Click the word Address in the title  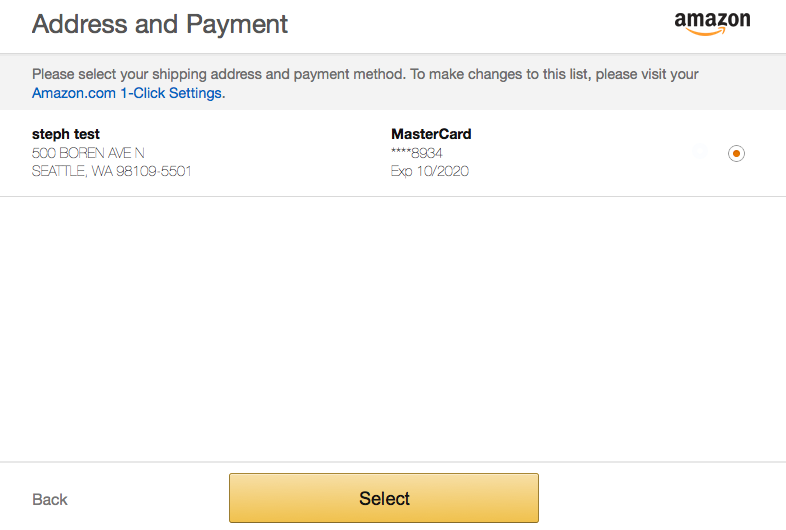point(80,24)
